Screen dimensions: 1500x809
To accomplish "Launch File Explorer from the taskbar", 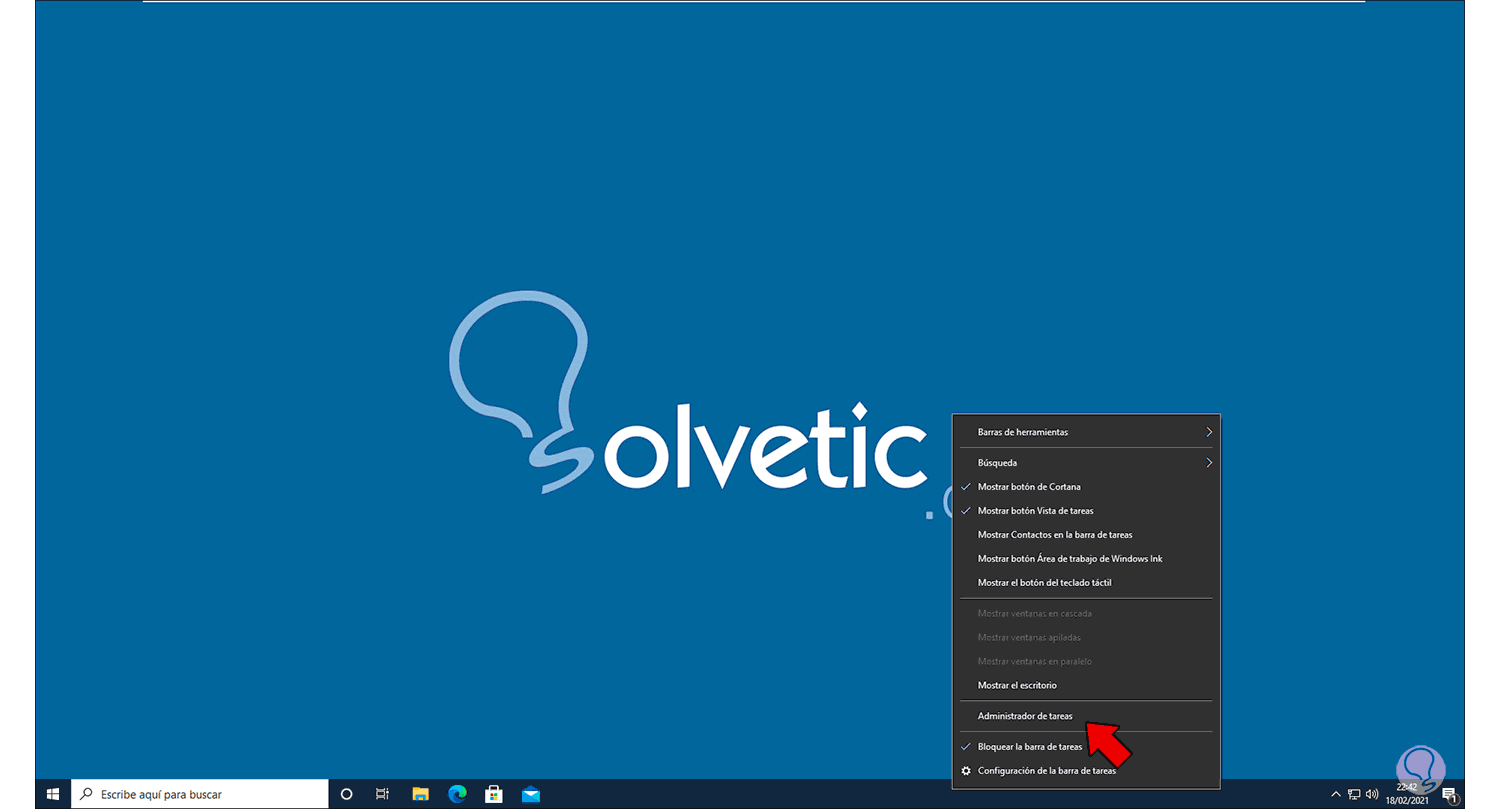I will coord(420,793).
